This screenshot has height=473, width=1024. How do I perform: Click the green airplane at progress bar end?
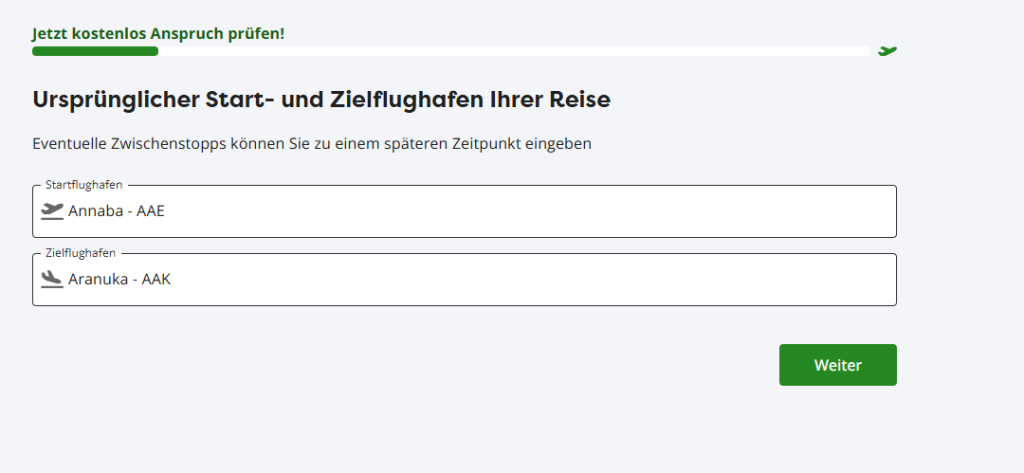coord(887,49)
